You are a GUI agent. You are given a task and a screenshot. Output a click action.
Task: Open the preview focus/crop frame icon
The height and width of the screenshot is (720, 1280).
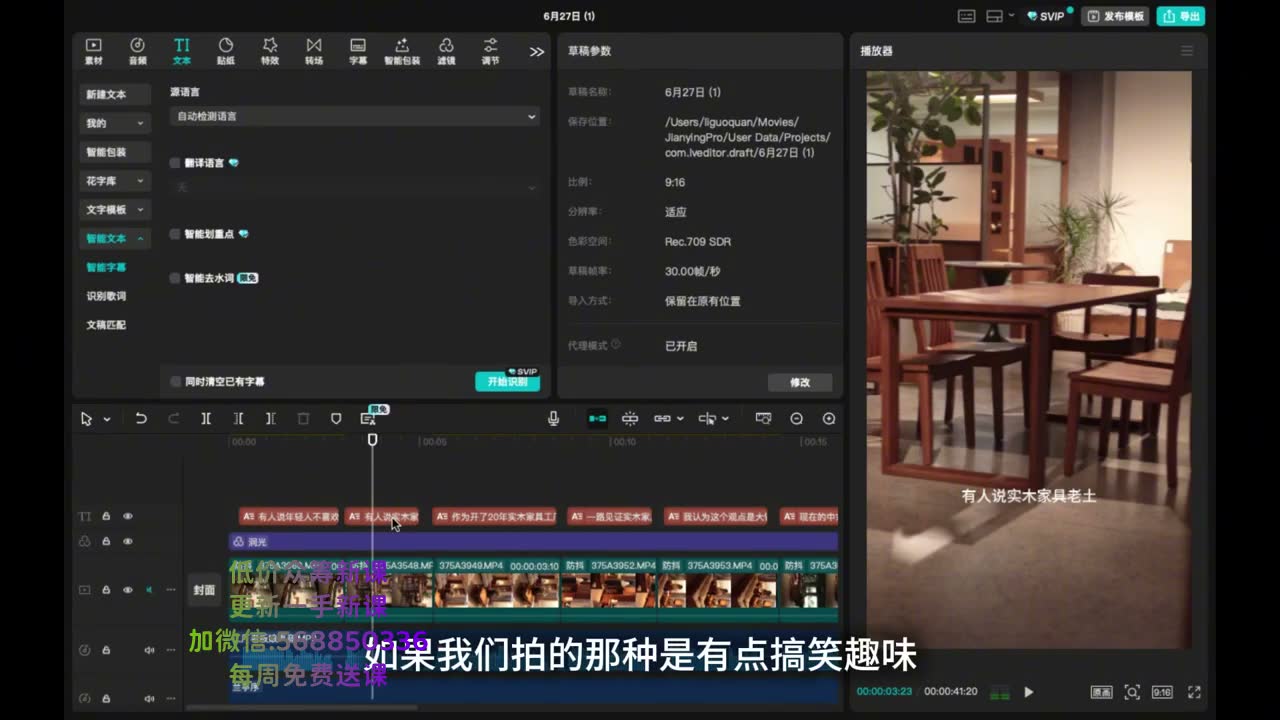(x=1132, y=692)
